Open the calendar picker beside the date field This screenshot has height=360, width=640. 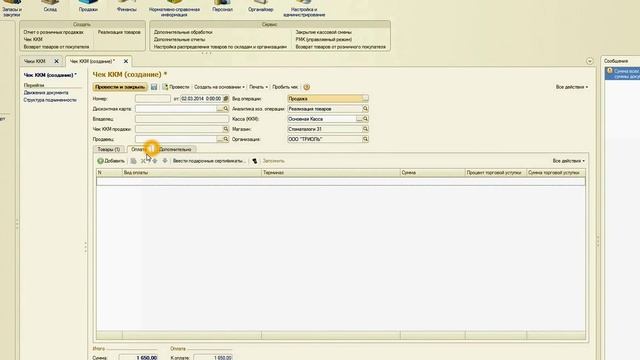[226, 99]
